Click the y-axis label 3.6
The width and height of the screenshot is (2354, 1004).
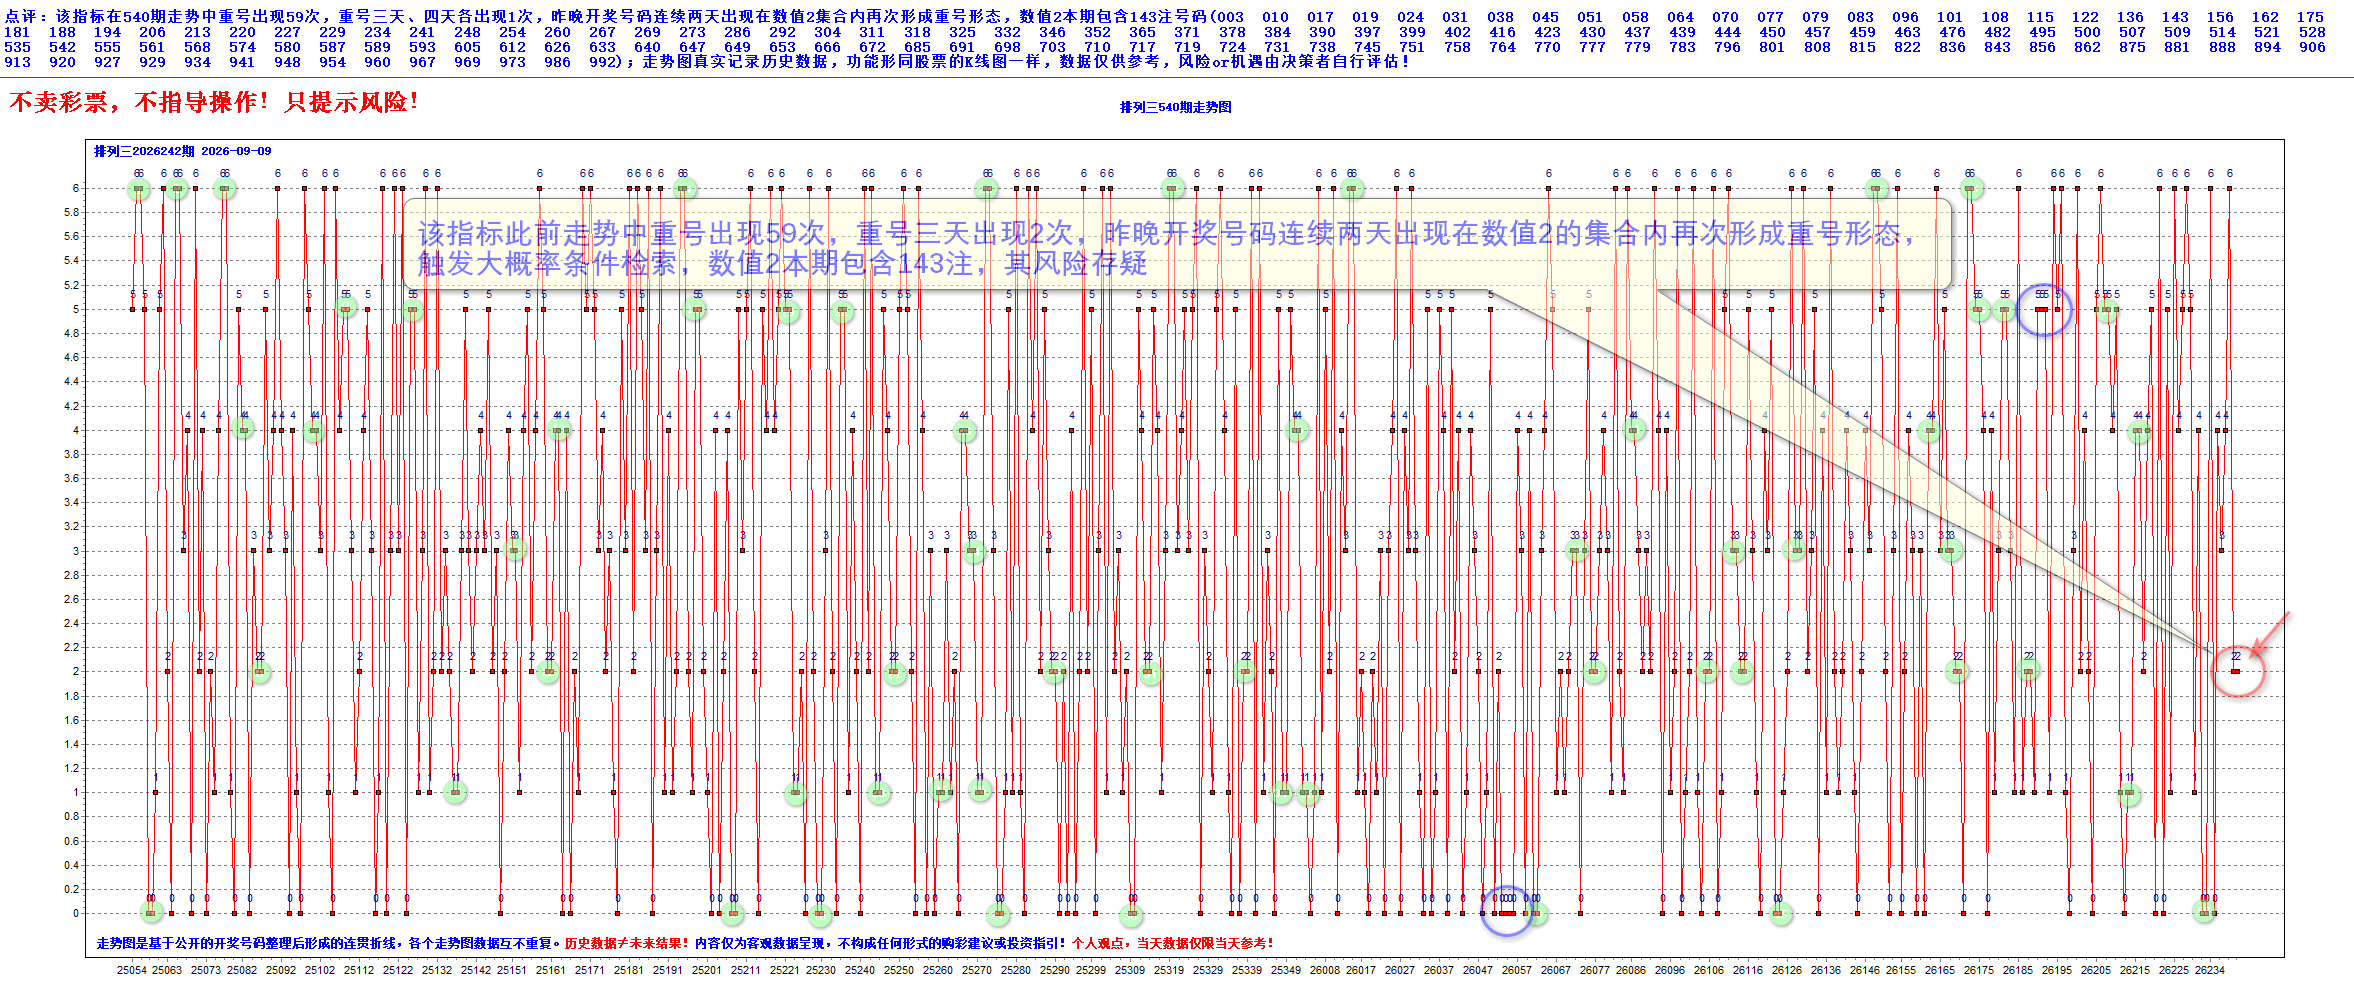tap(71, 478)
